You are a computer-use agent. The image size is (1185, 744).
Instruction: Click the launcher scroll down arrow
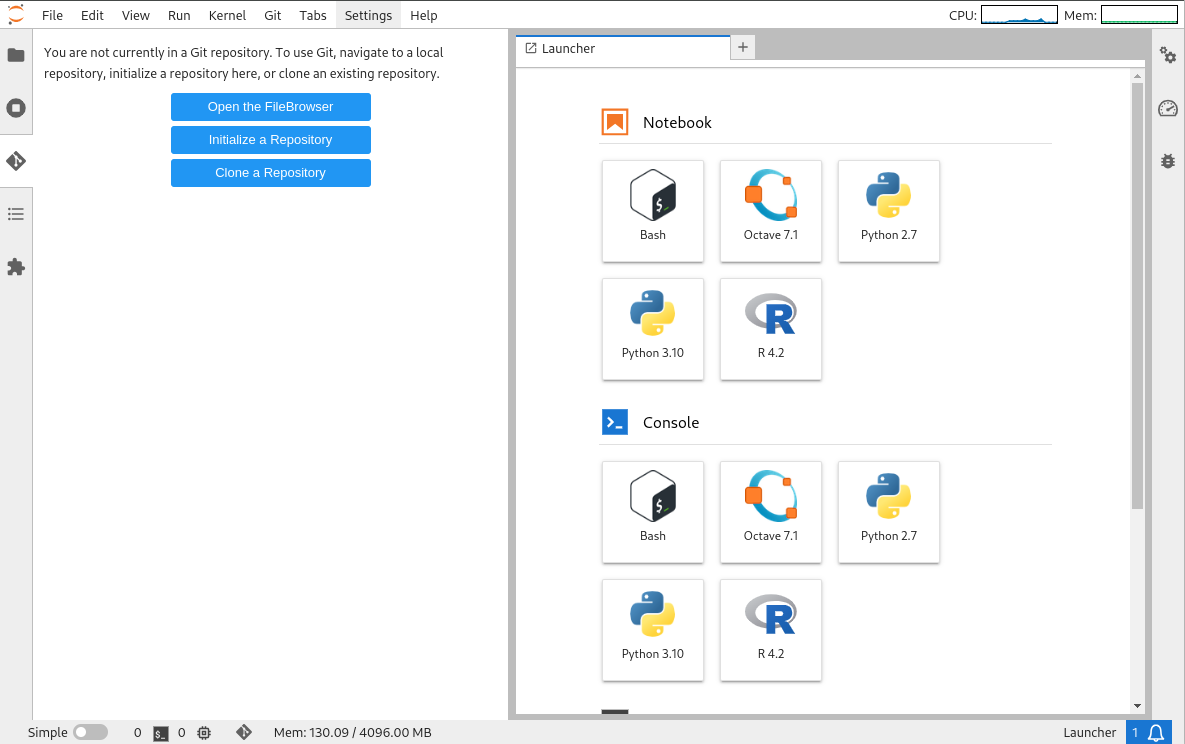(x=1137, y=706)
